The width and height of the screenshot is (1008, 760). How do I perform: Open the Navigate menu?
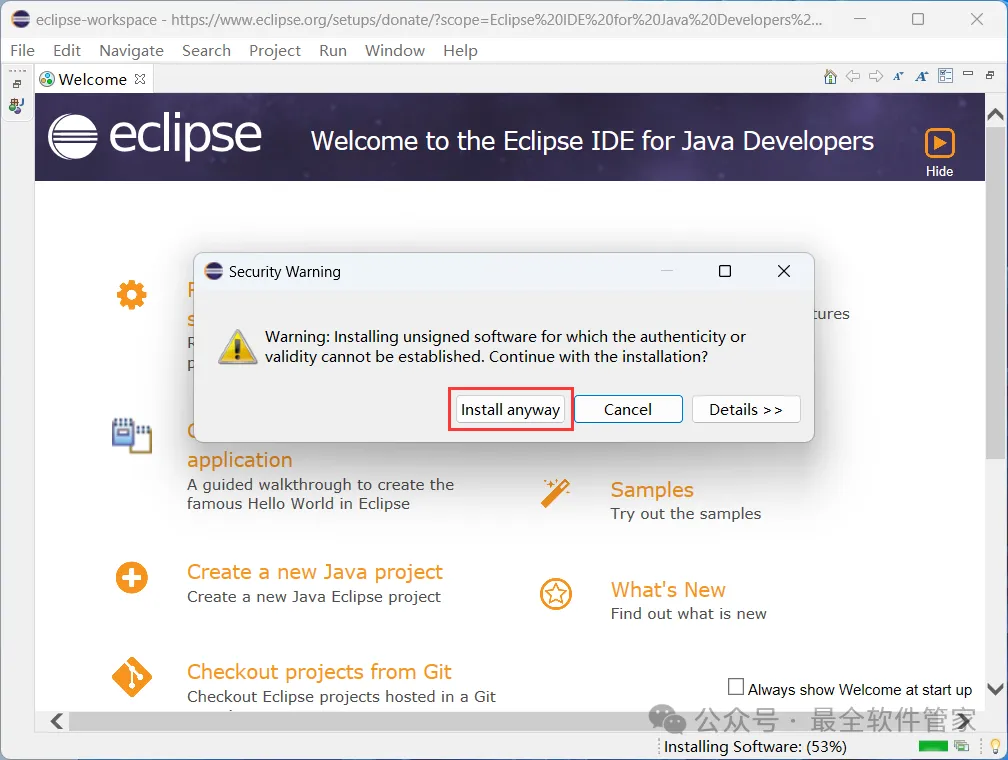click(131, 50)
